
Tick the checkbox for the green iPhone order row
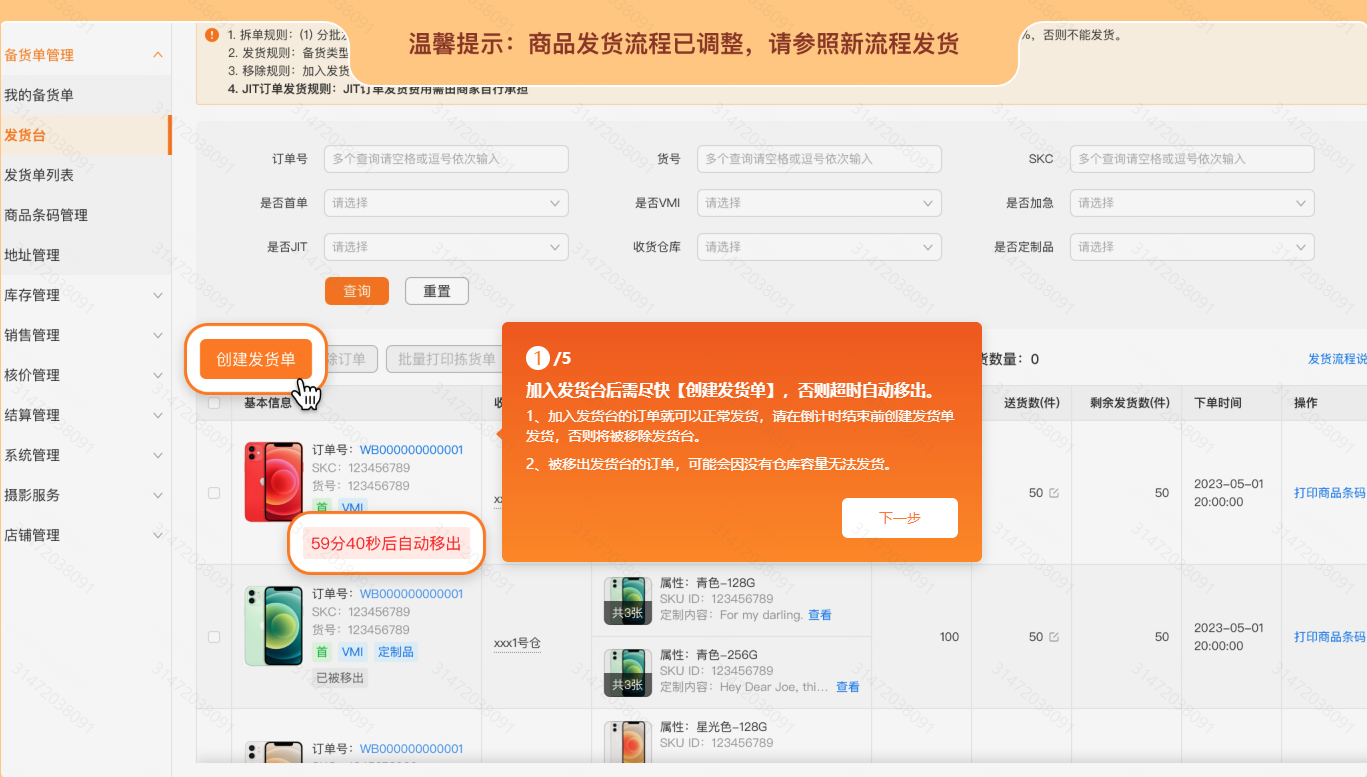pos(214,637)
